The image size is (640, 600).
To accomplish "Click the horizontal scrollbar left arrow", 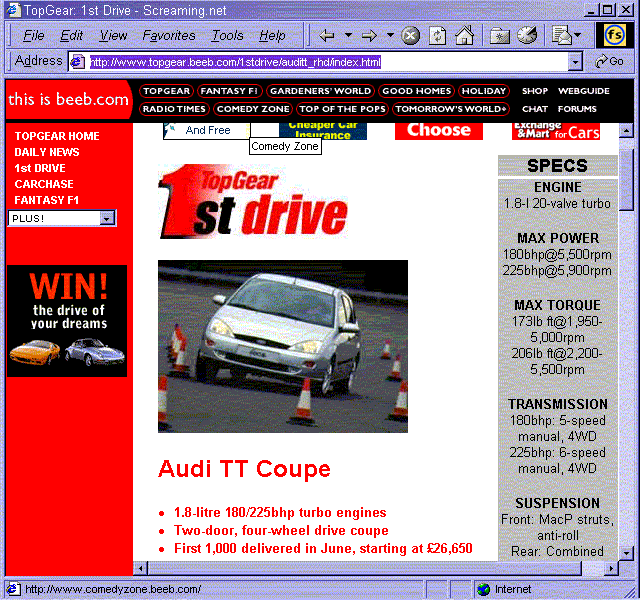I will (140, 568).
